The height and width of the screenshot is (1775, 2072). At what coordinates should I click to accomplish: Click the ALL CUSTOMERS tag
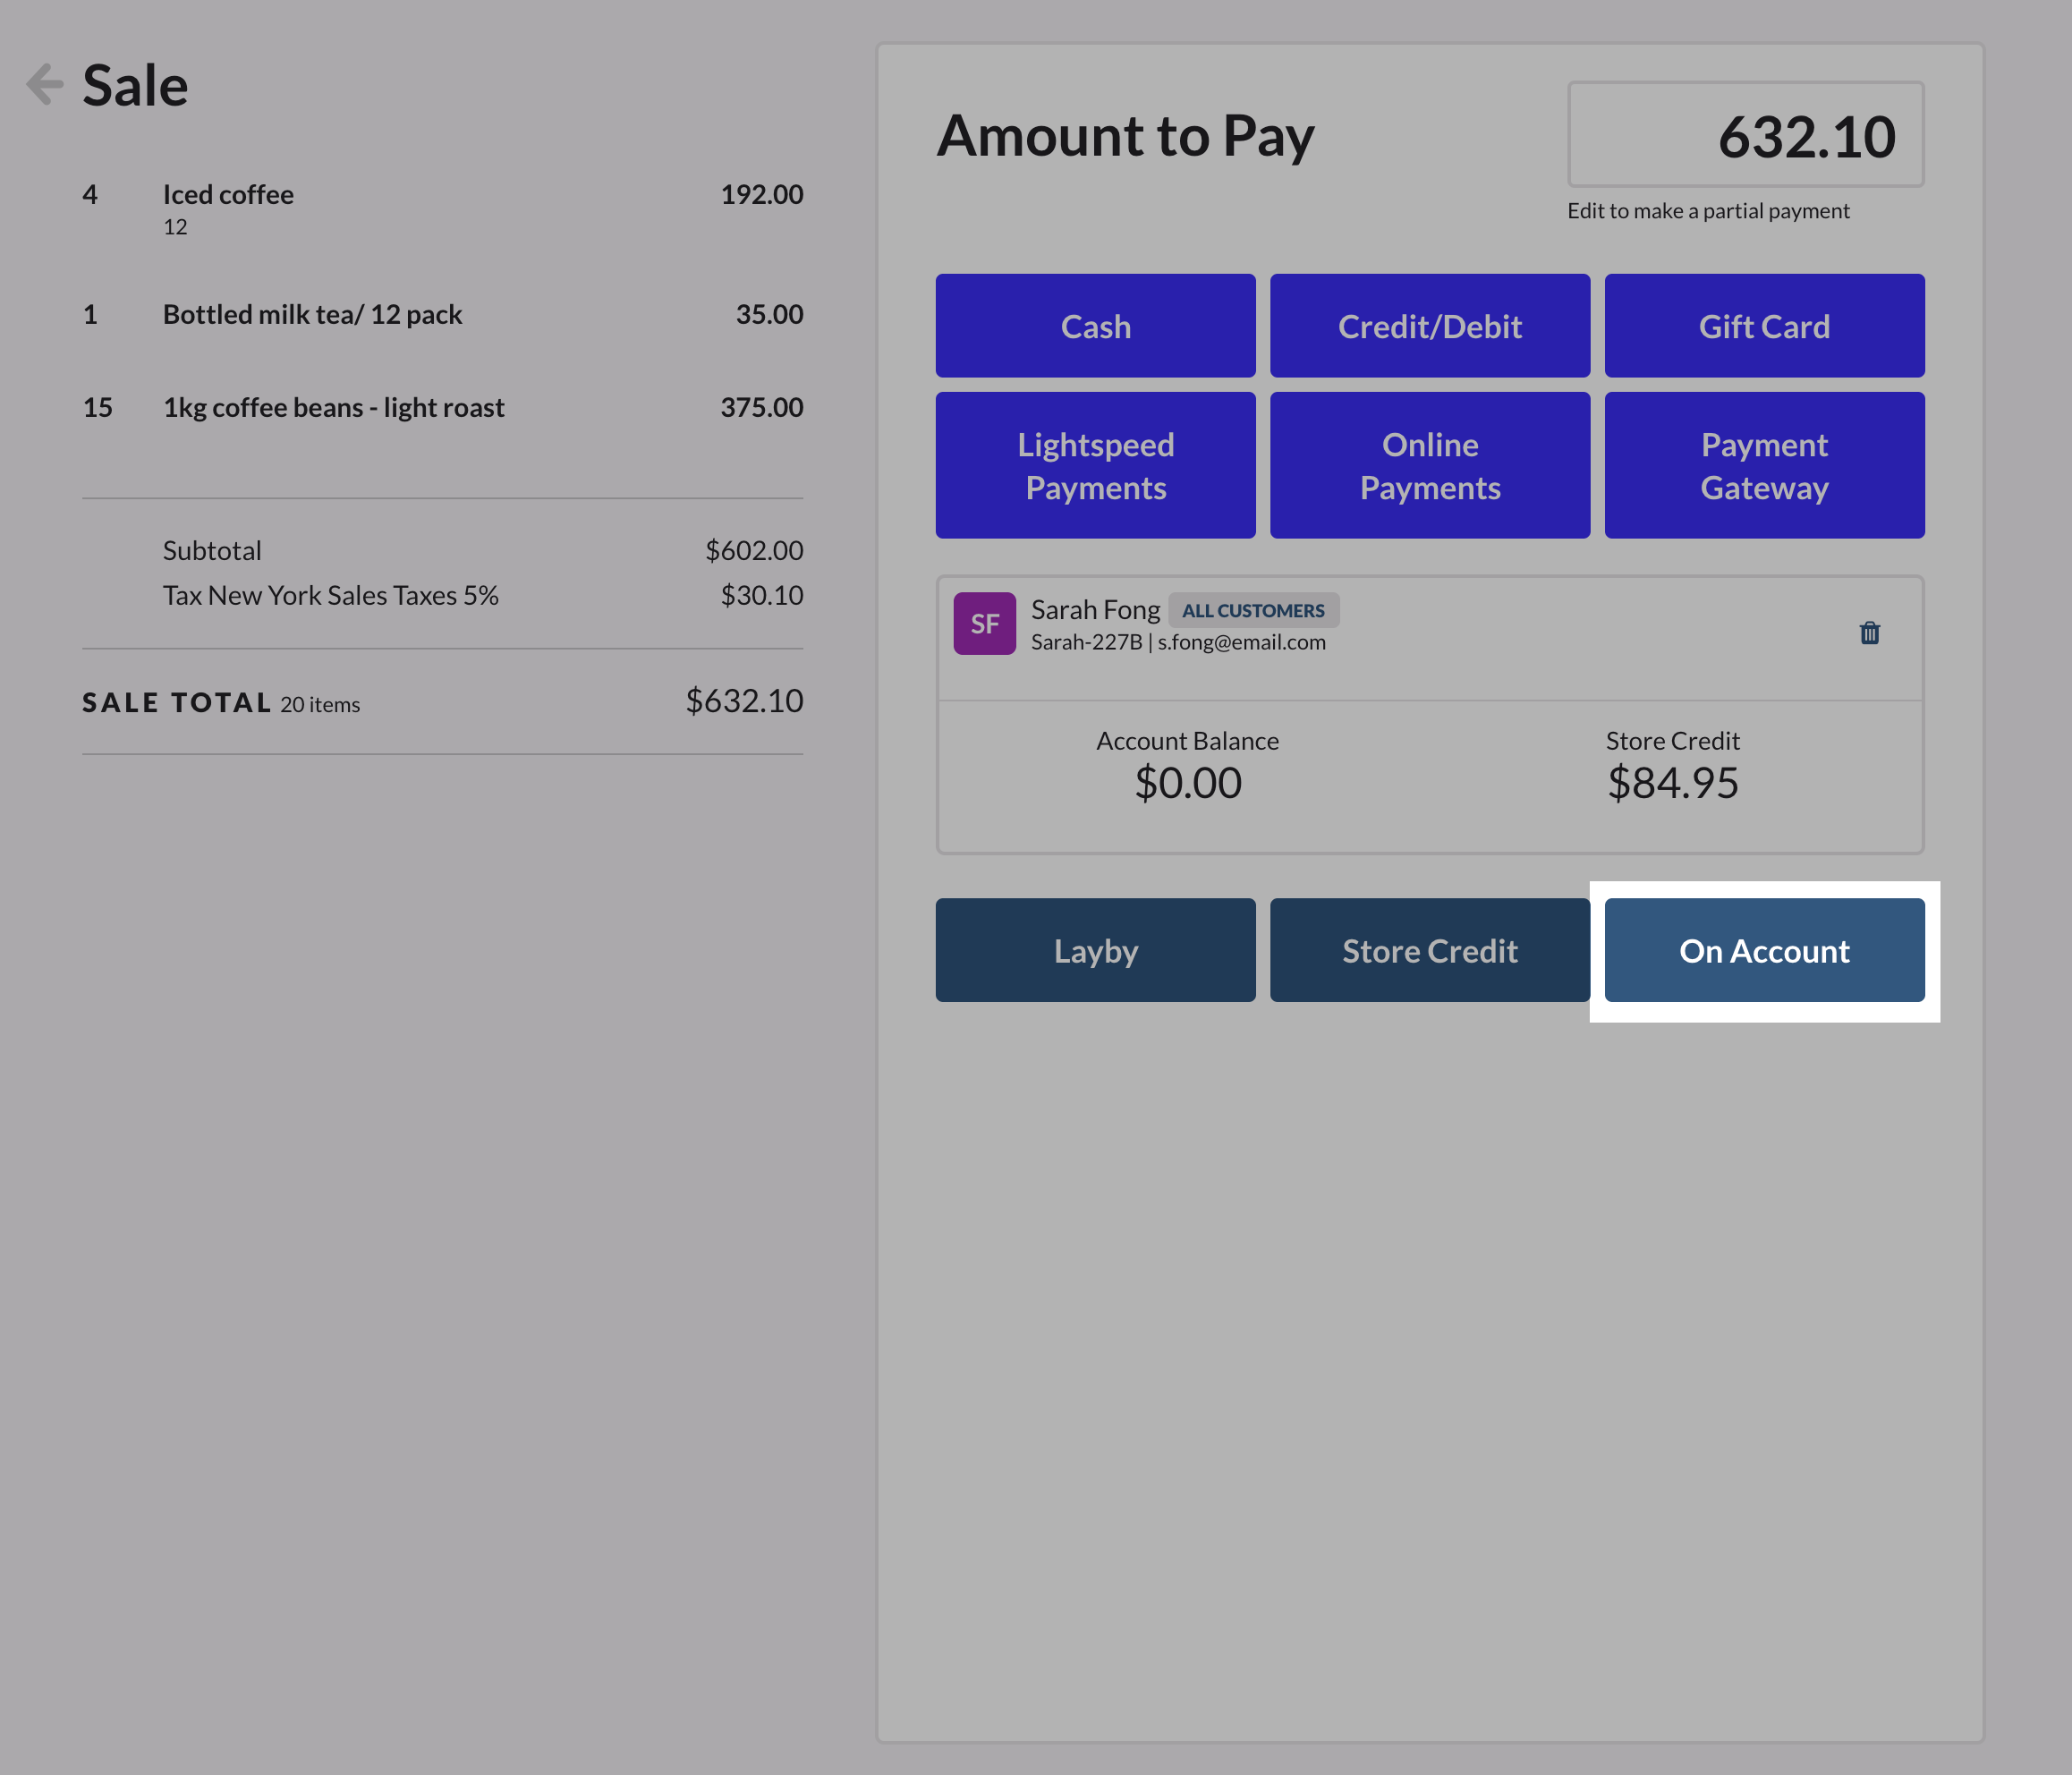point(1253,610)
